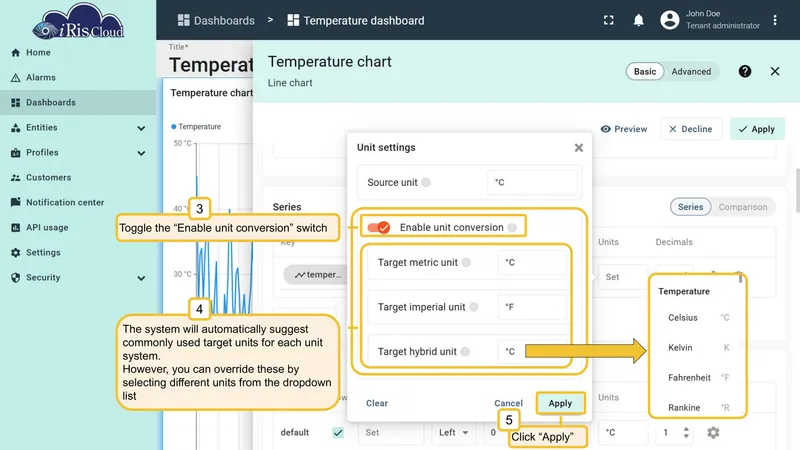The height and width of the screenshot is (450, 800).
Task: Click the Settings gear icon in sidebar
Action: point(15,253)
